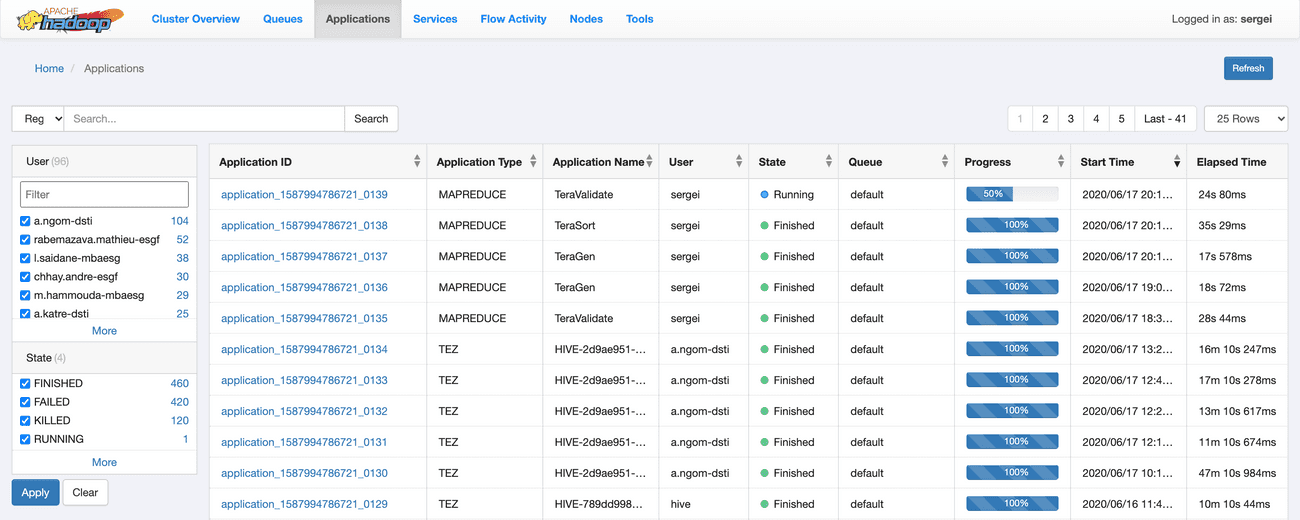1300x520 pixels.
Task: Toggle the FAILED state checkbox
Action: pos(25,402)
